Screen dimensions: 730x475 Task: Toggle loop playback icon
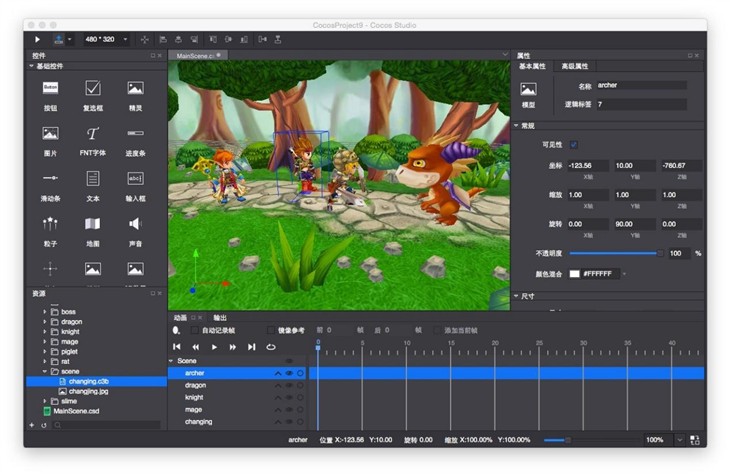(x=270, y=347)
